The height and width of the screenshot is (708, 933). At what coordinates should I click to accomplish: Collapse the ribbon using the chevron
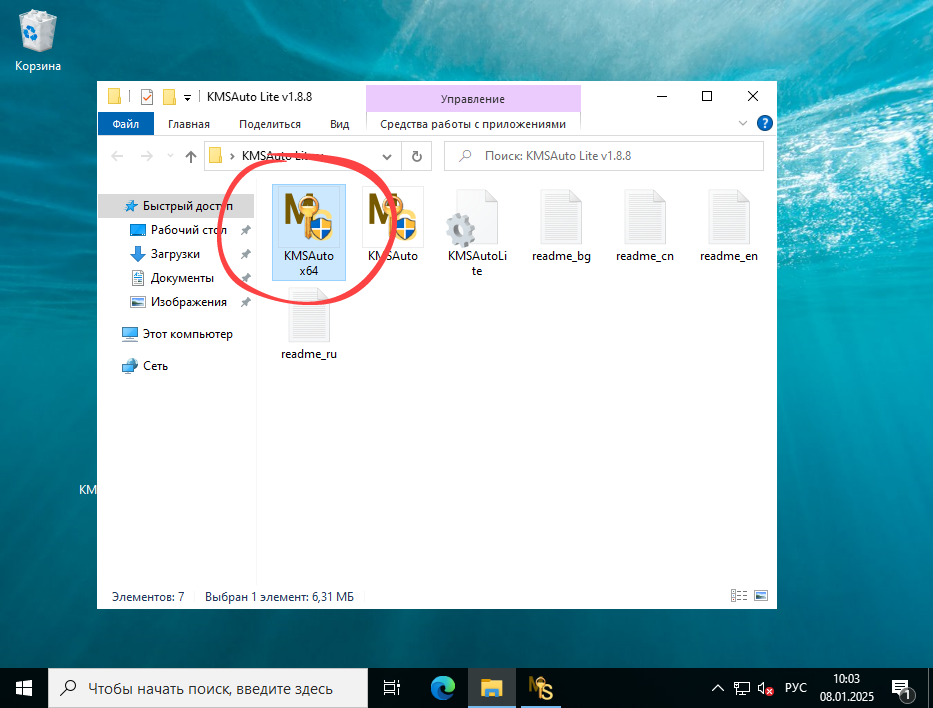coord(741,123)
